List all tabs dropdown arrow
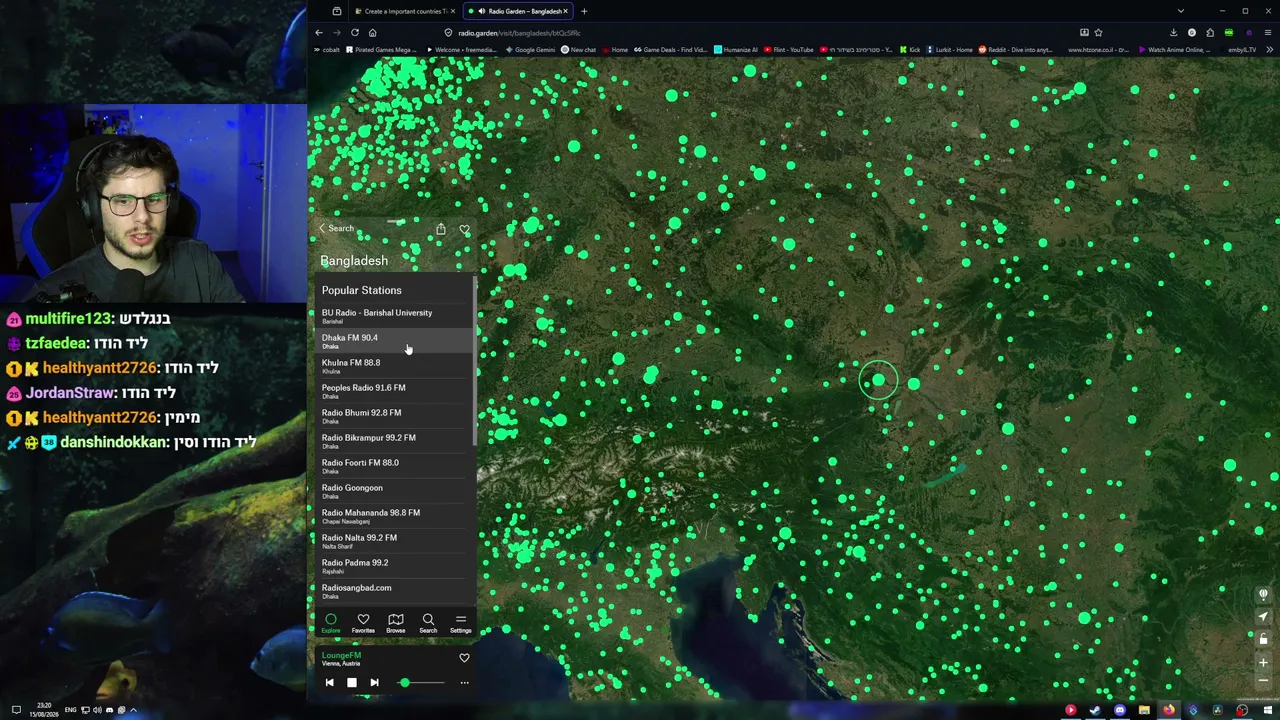The width and height of the screenshot is (1280, 720). (1181, 11)
